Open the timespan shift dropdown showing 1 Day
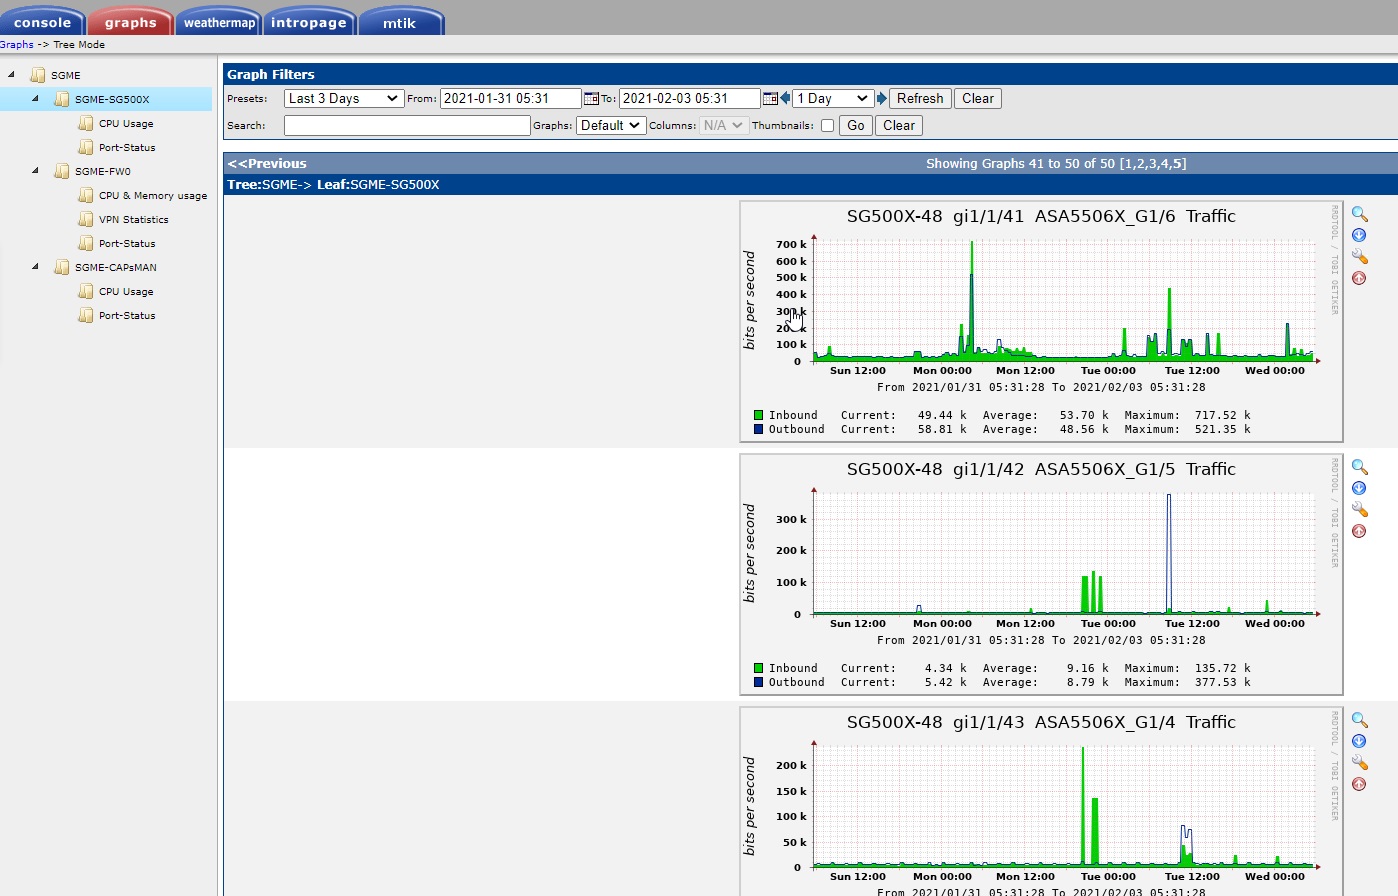This screenshot has width=1398, height=896. pos(833,98)
